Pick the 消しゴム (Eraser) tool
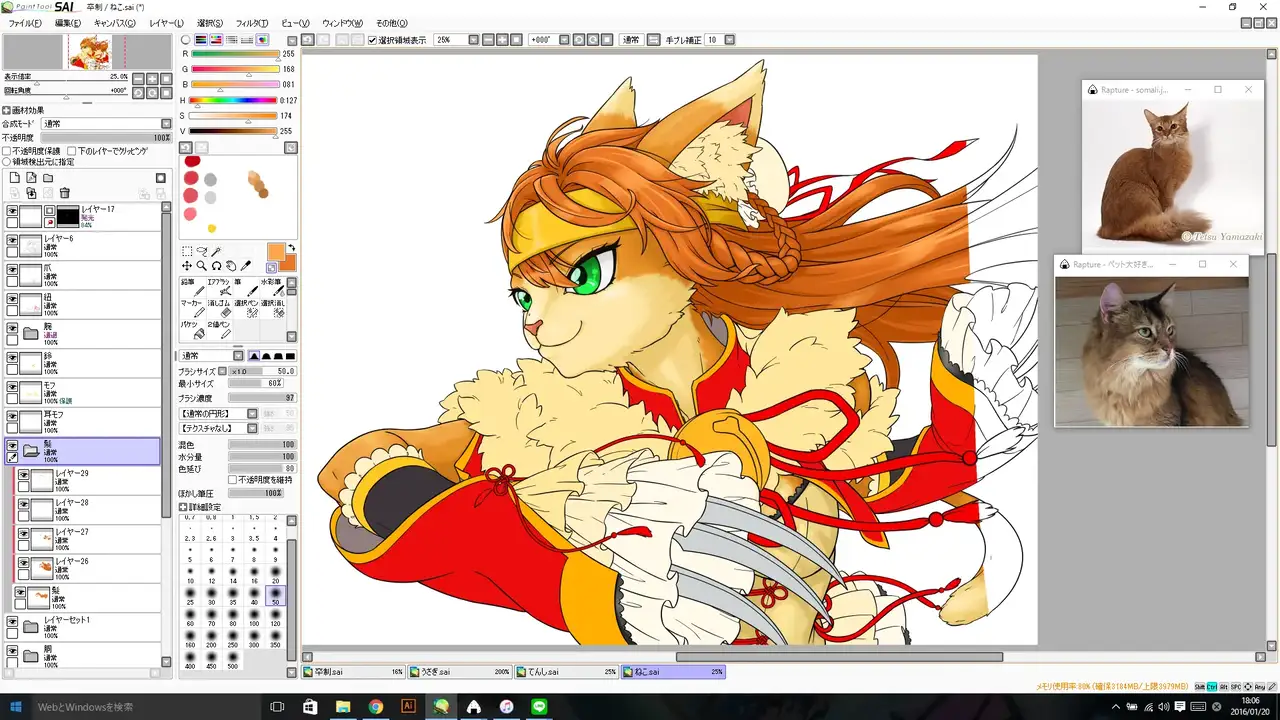The width and height of the screenshot is (1280, 720). tap(219, 309)
